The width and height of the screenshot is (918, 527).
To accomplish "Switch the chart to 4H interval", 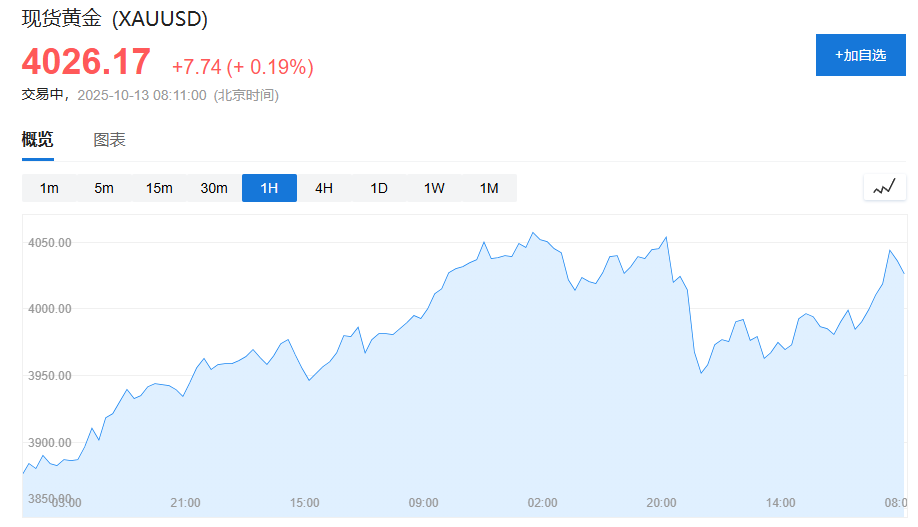I will coord(324,188).
